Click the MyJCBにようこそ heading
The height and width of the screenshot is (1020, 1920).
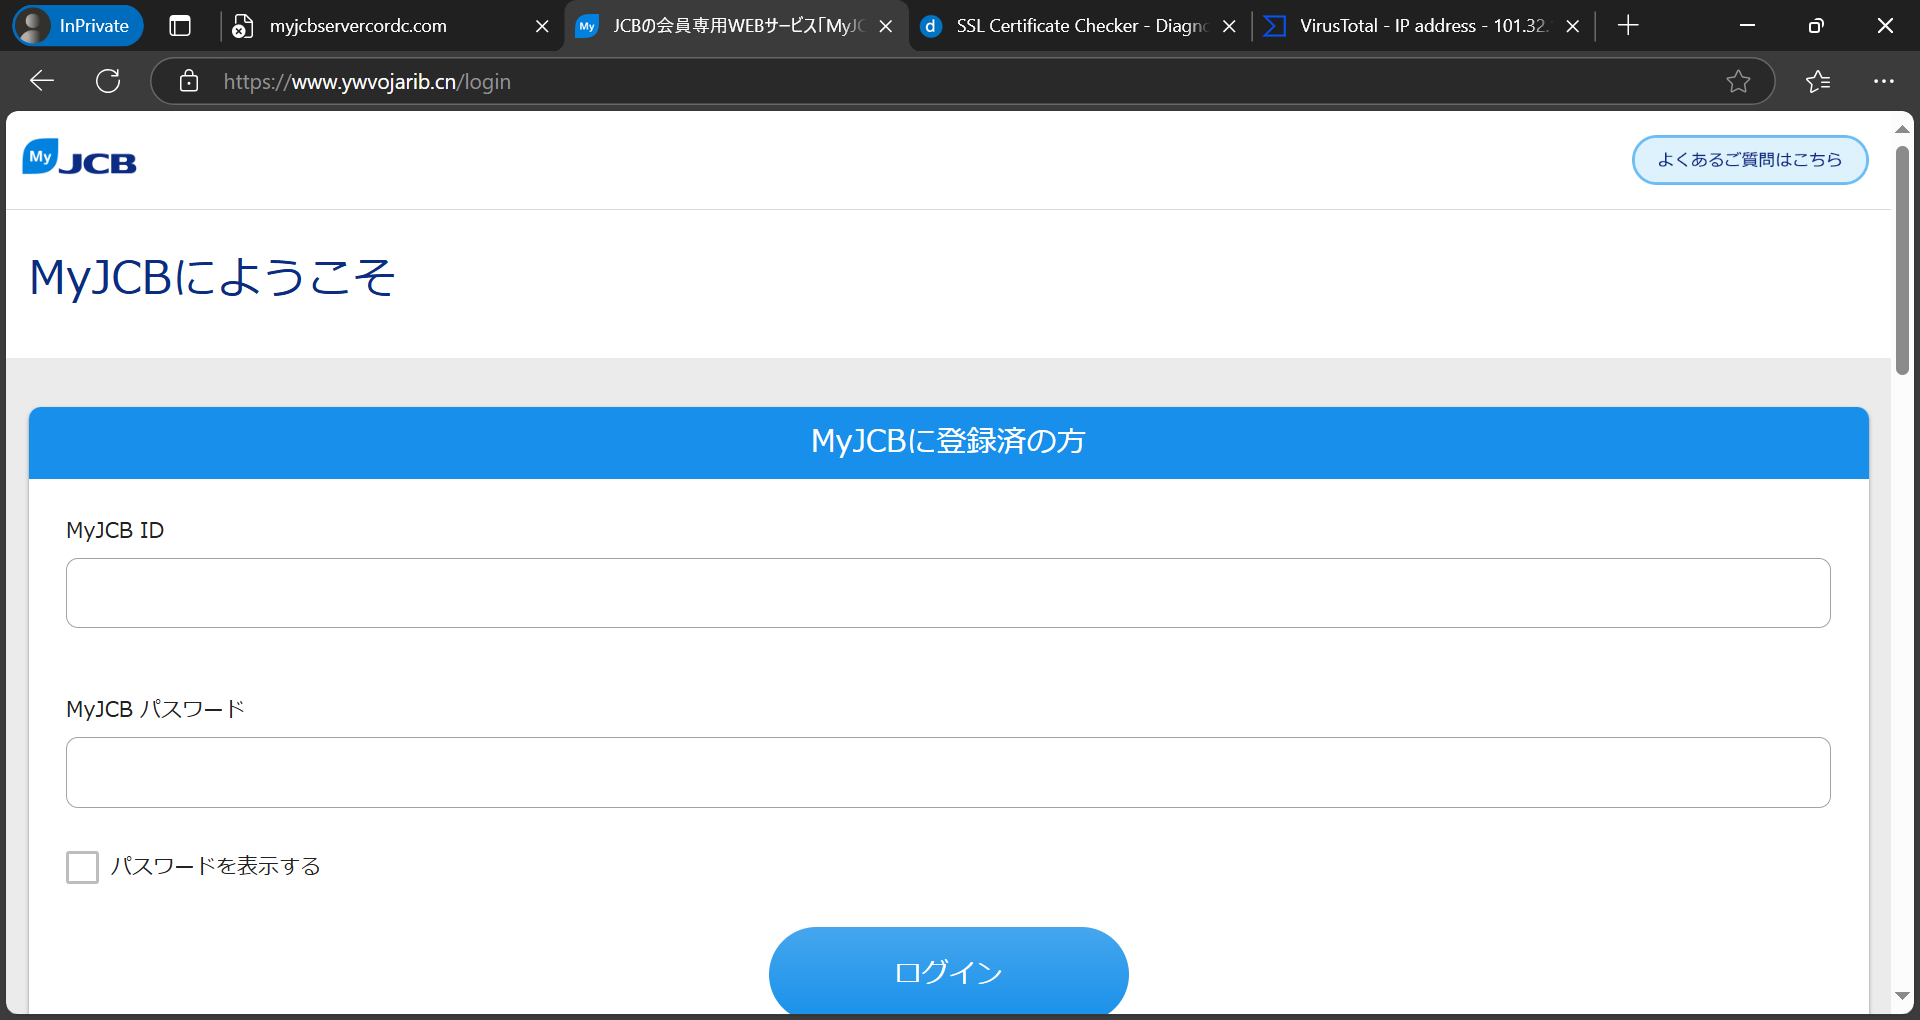(213, 277)
